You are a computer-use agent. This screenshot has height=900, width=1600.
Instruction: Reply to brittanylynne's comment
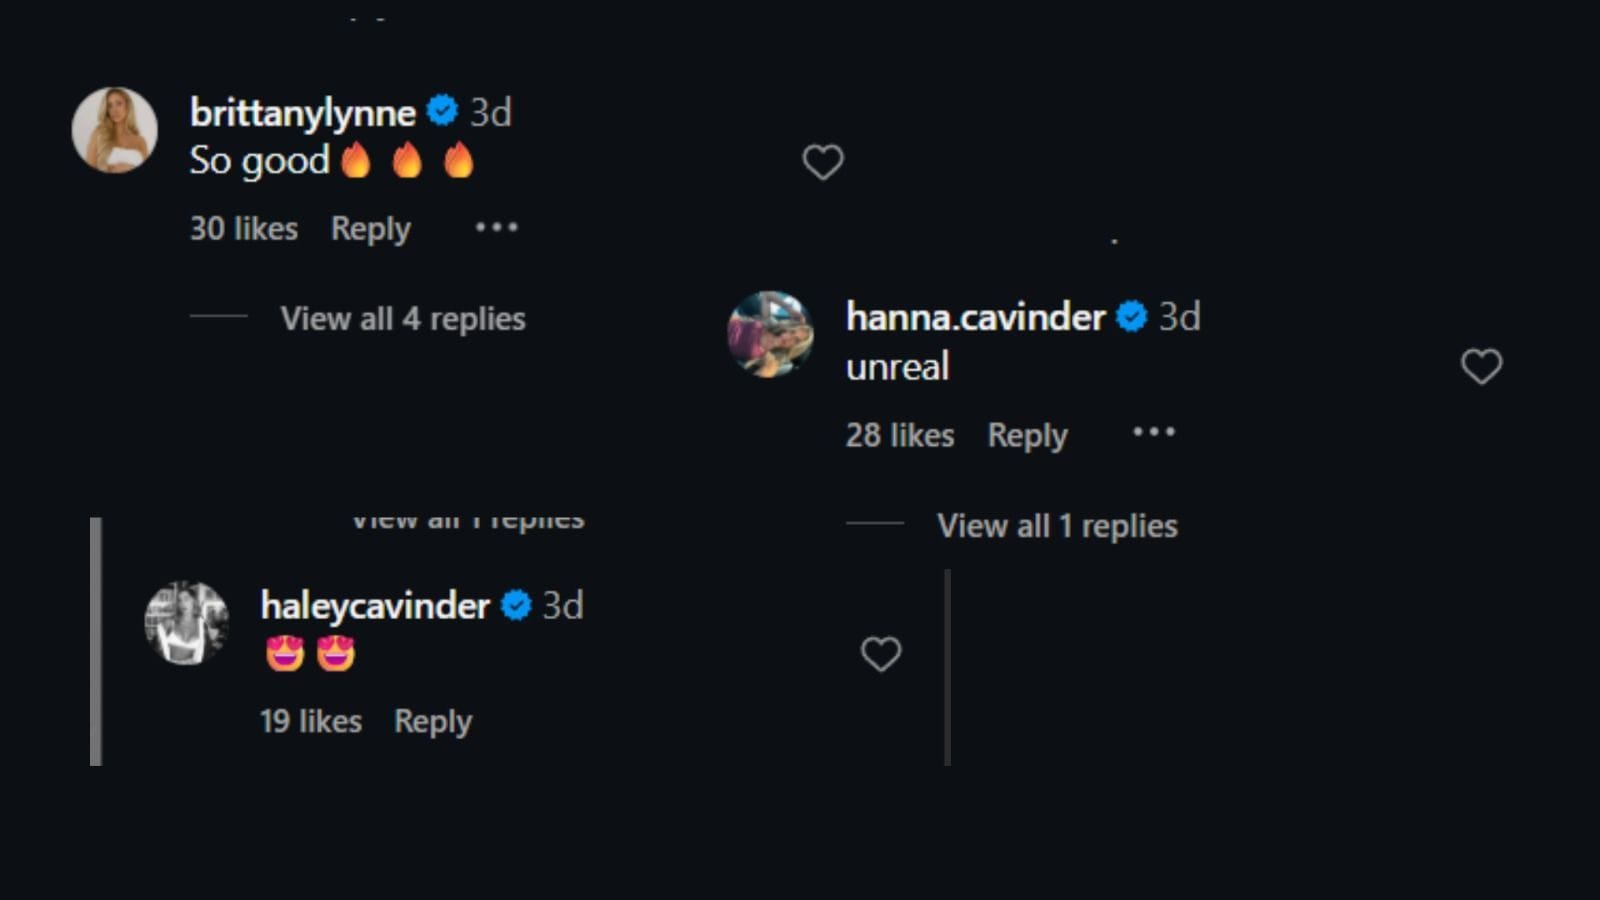(x=369, y=228)
